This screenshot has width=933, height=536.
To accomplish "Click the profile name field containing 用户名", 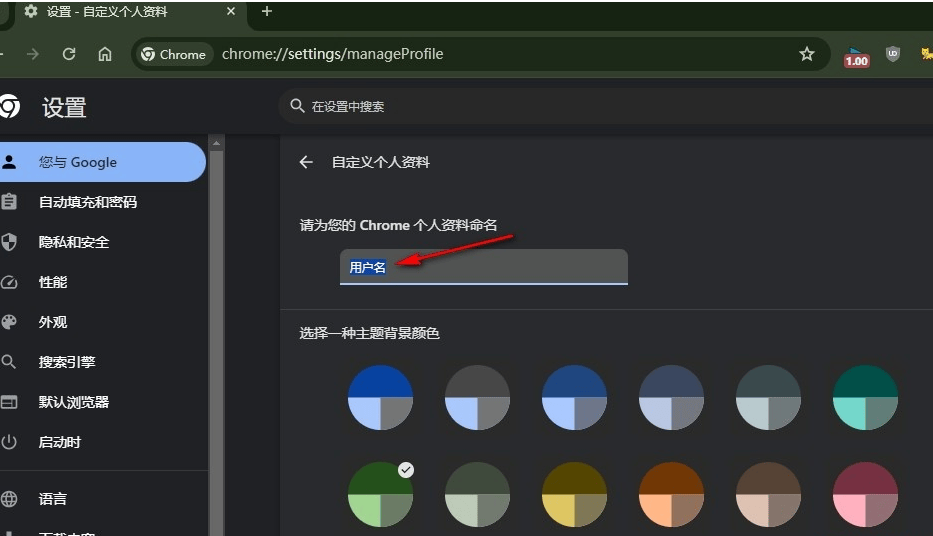I will click(x=483, y=267).
